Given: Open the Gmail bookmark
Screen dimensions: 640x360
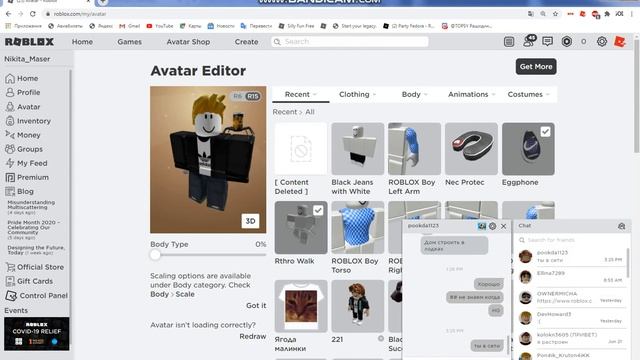Looking at the screenshot, I should click(x=129, y=26).
